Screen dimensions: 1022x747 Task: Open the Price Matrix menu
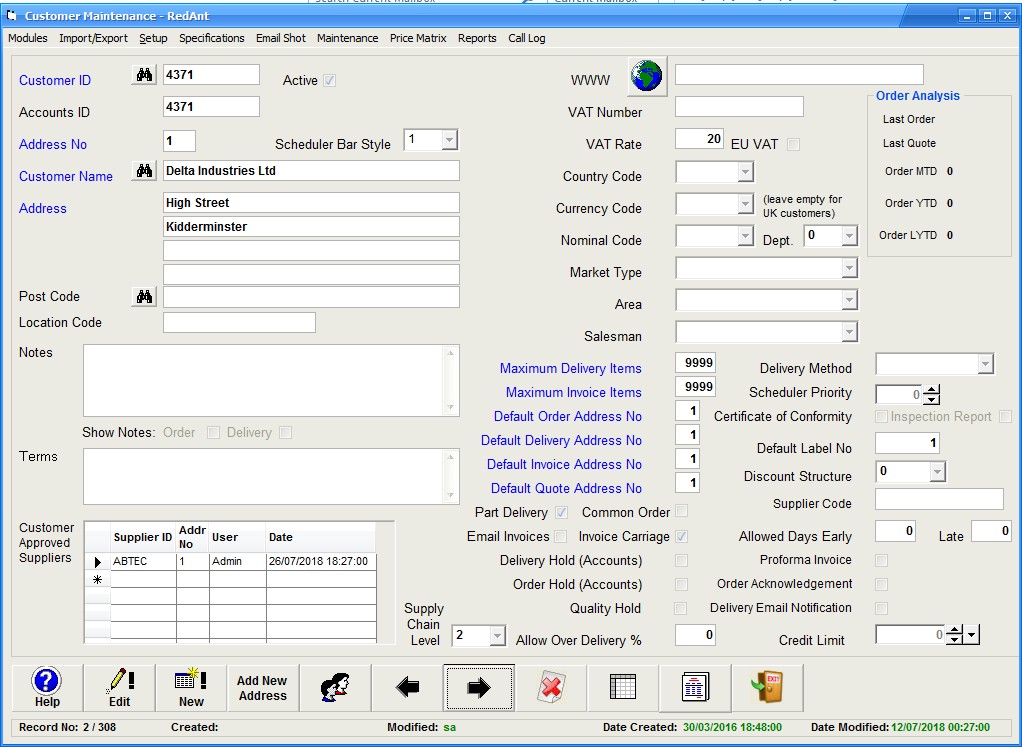click(418, 38)
